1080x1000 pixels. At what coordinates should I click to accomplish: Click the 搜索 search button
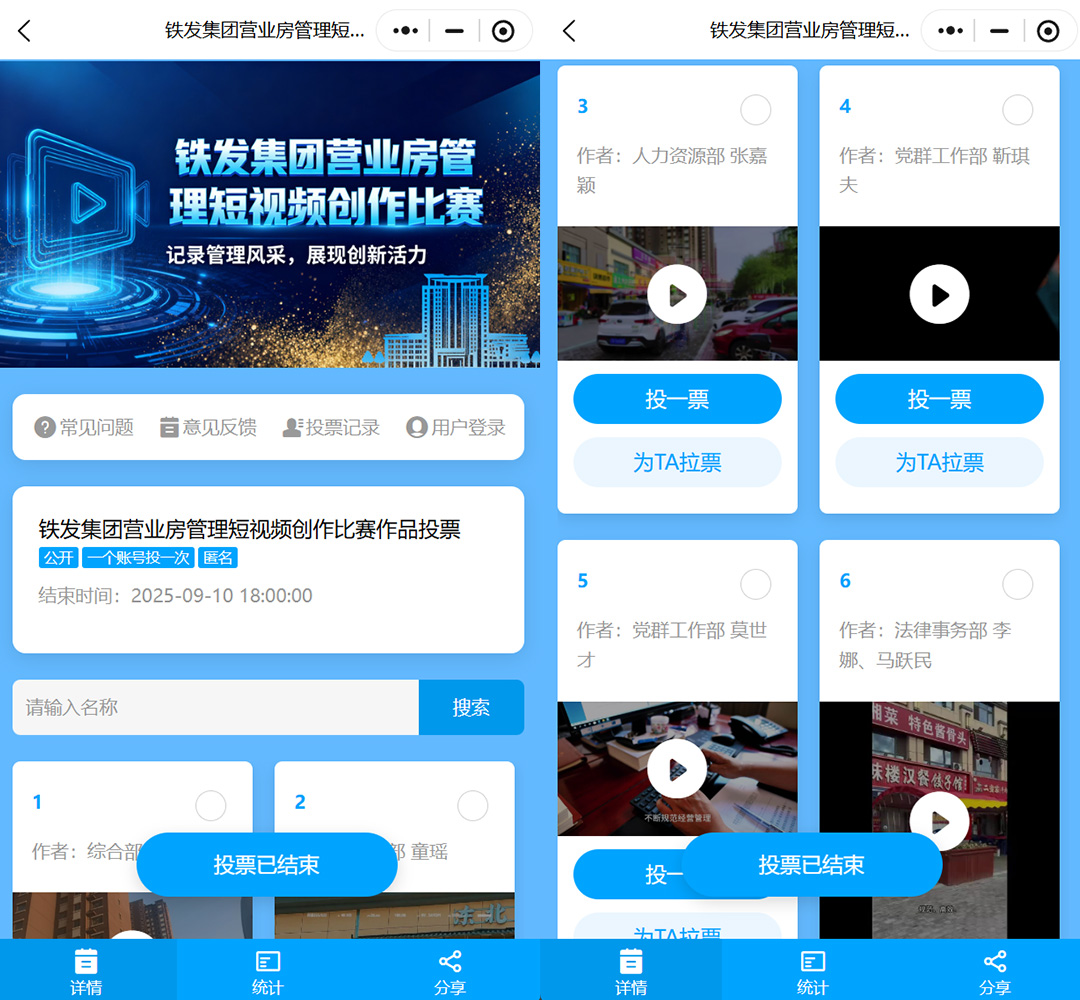pyautogui.click(x=471, y=708)
